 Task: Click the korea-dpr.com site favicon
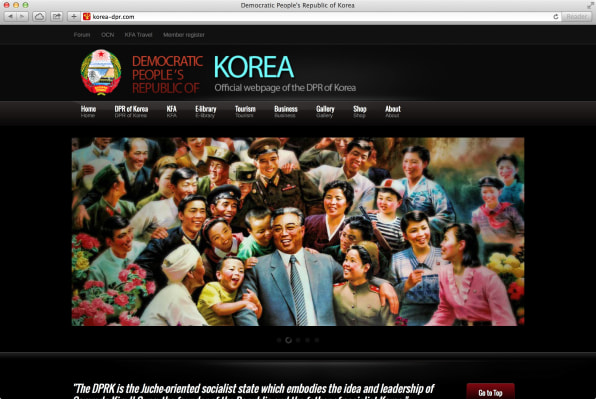[87, 16]
